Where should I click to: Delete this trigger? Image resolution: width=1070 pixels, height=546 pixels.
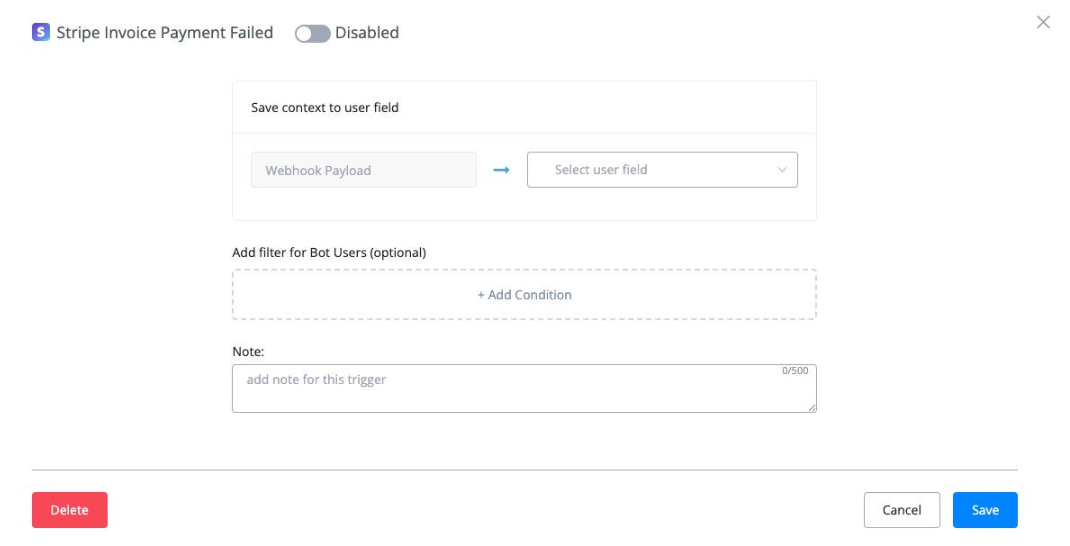70,510
